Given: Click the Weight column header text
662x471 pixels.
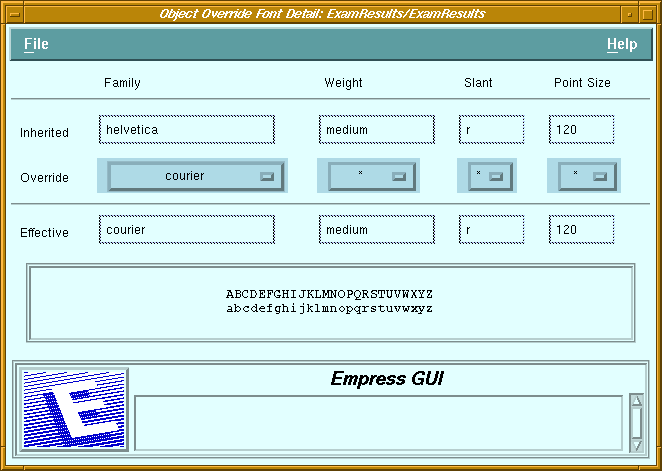Looking at the screenshot, I should point(343,83).
